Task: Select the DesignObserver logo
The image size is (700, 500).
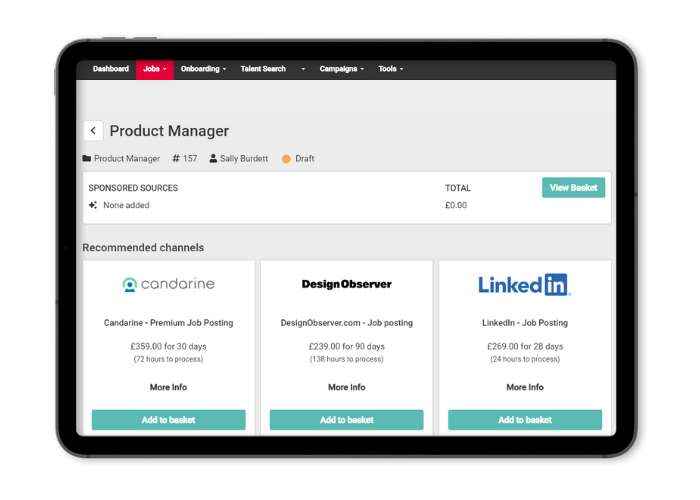Action: 346,284
